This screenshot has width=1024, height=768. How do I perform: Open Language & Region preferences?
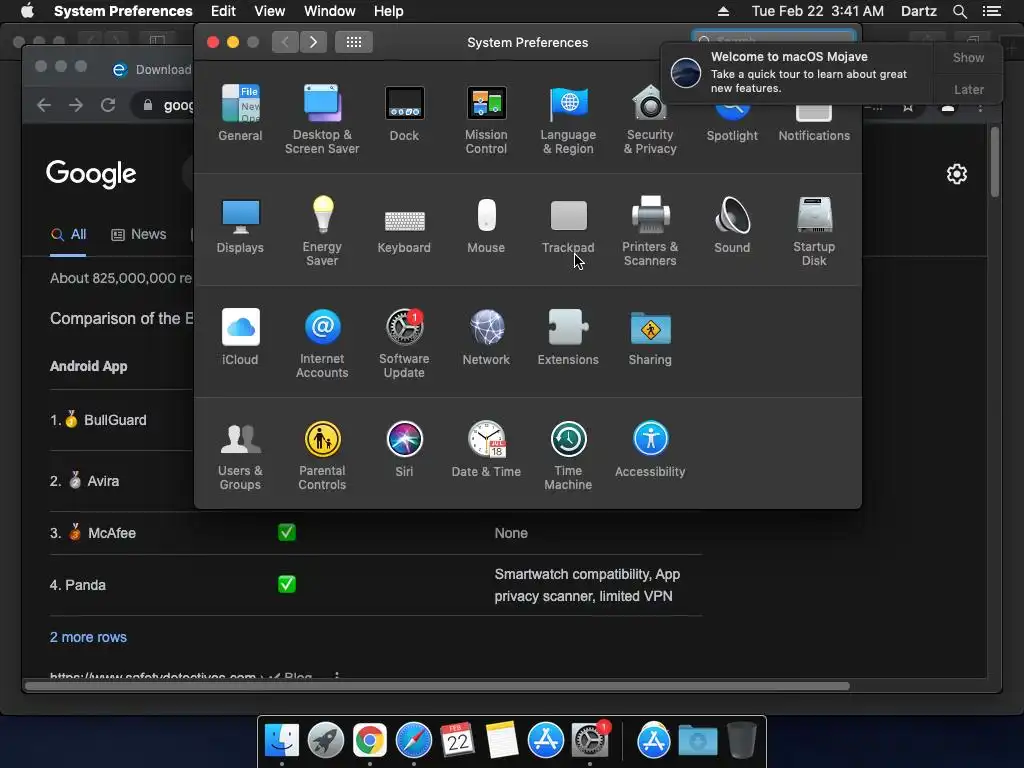pyautogui.click(x=568, y=119)
